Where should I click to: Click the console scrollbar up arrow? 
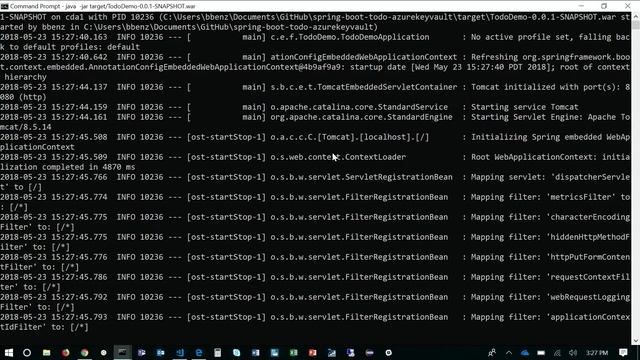pos(636,16)
